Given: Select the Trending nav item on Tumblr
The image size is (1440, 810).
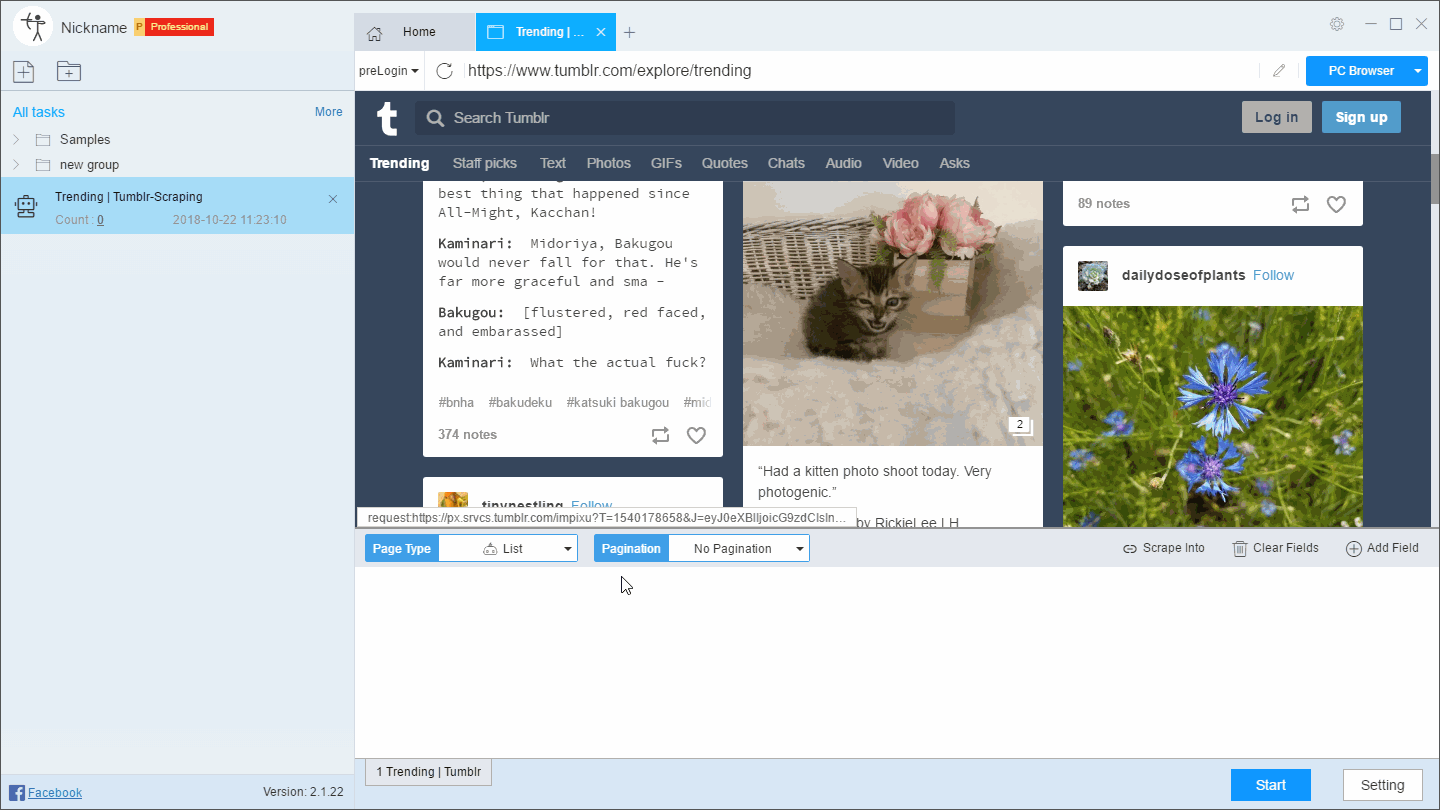Looking at the screenshot, I should coord(399,163).
